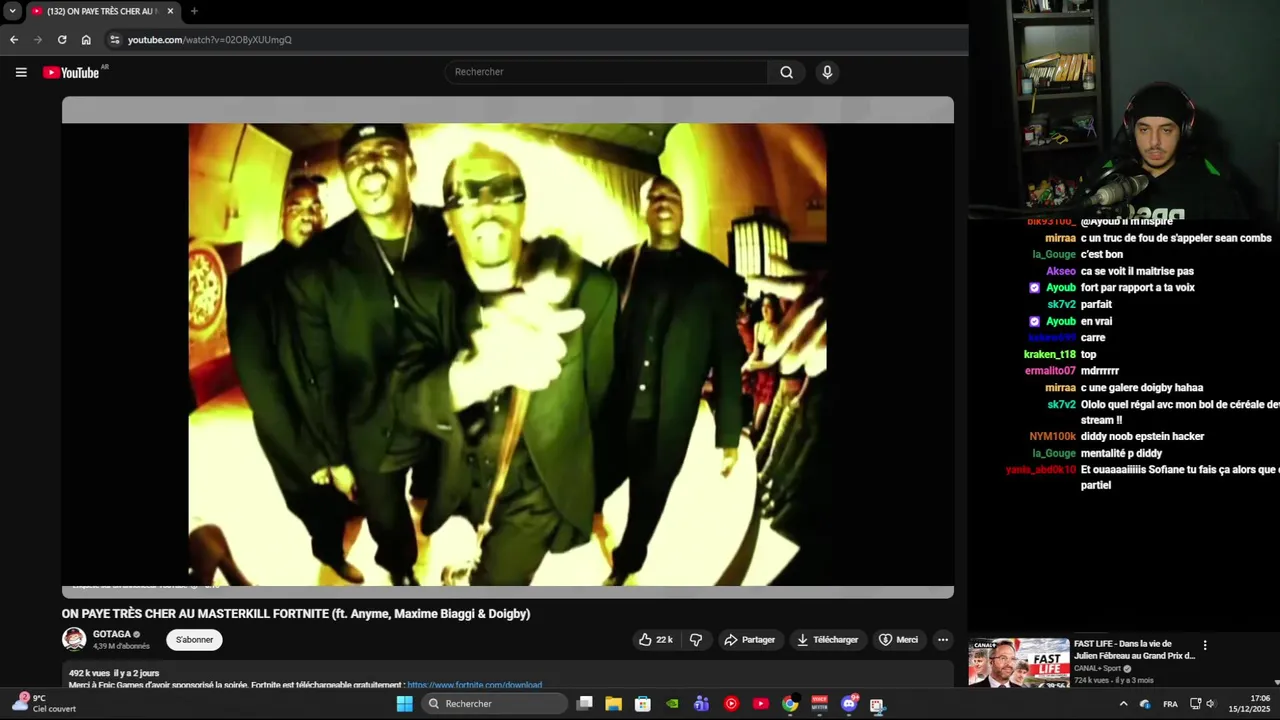The width and height of the screenshot is (1280, 720).
Task: Click the Télécharger download button
Action: point(827,640)
